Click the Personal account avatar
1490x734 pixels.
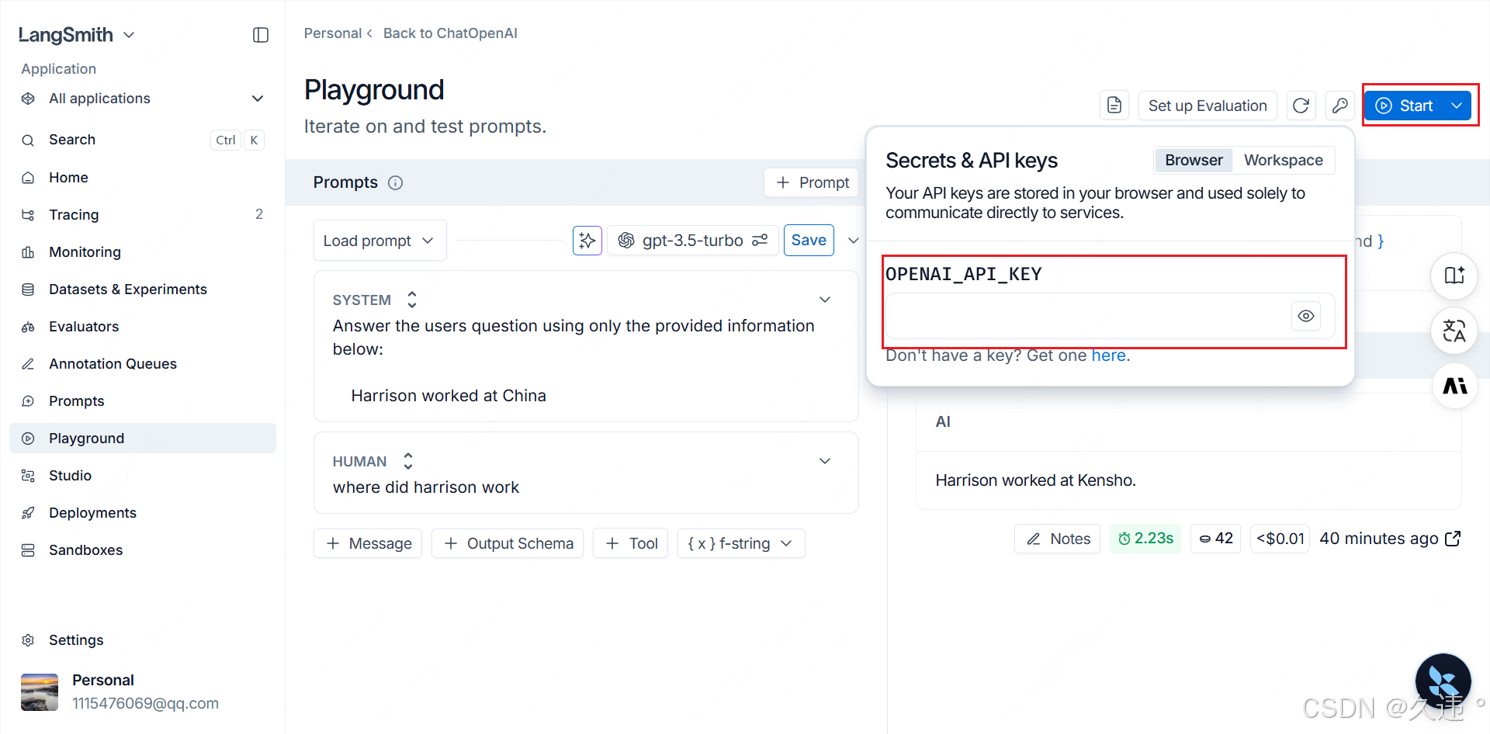(x=40, y=692)
